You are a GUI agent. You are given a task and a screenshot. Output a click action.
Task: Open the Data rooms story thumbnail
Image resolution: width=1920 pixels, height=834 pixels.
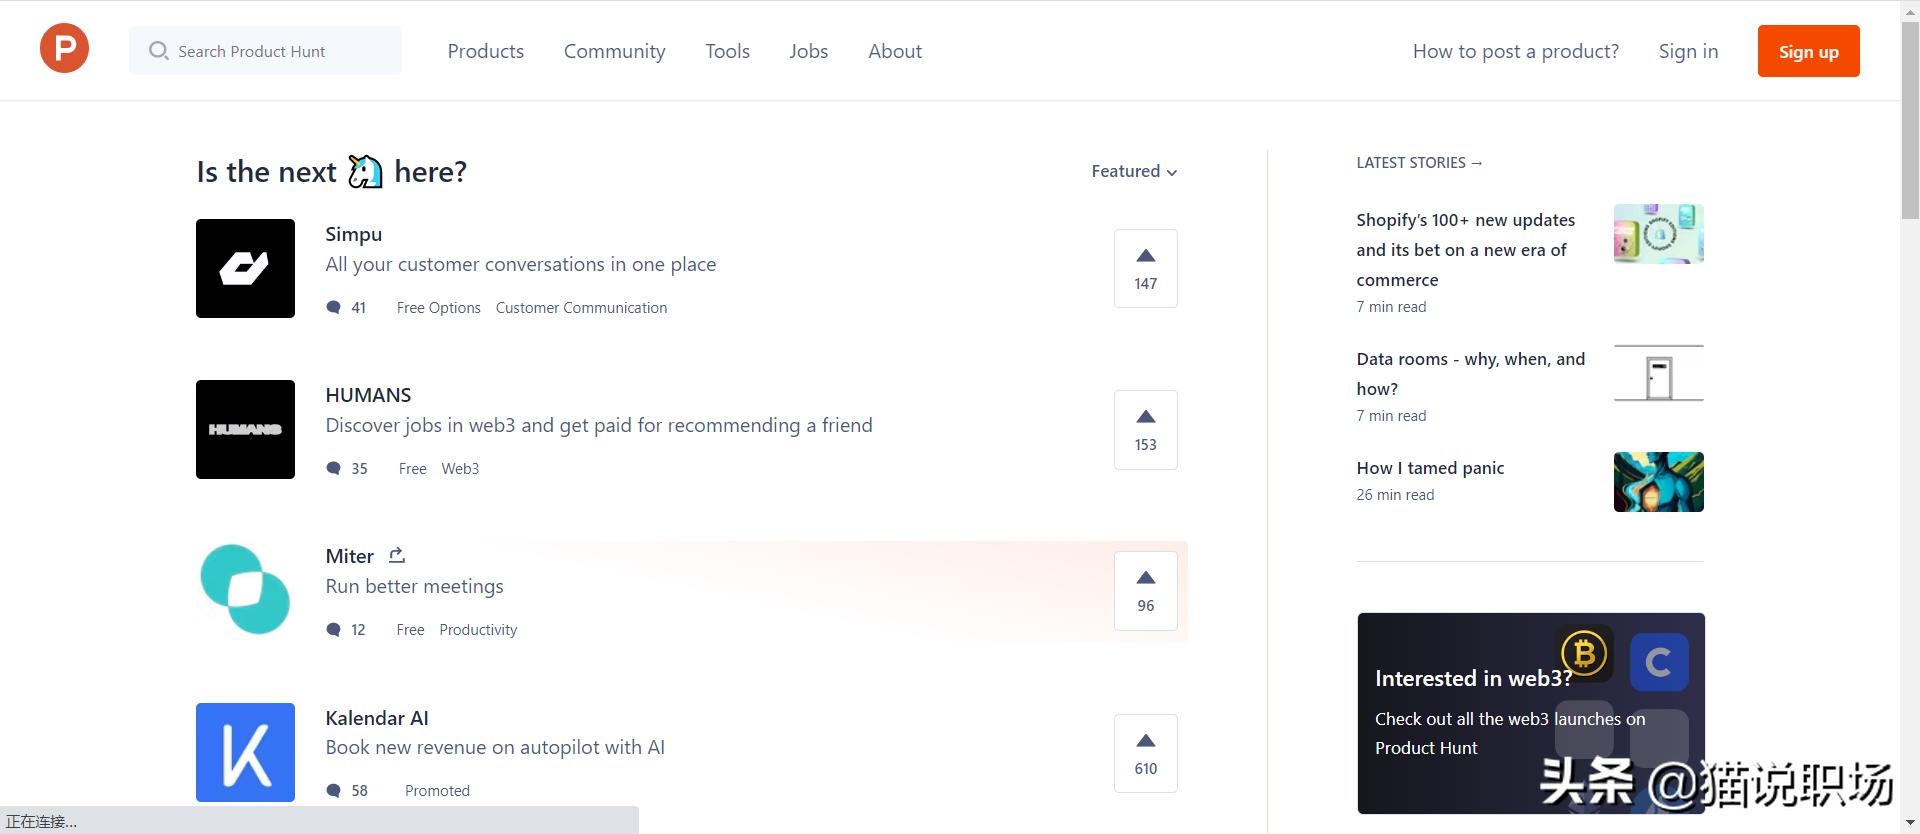[1658, 373]
